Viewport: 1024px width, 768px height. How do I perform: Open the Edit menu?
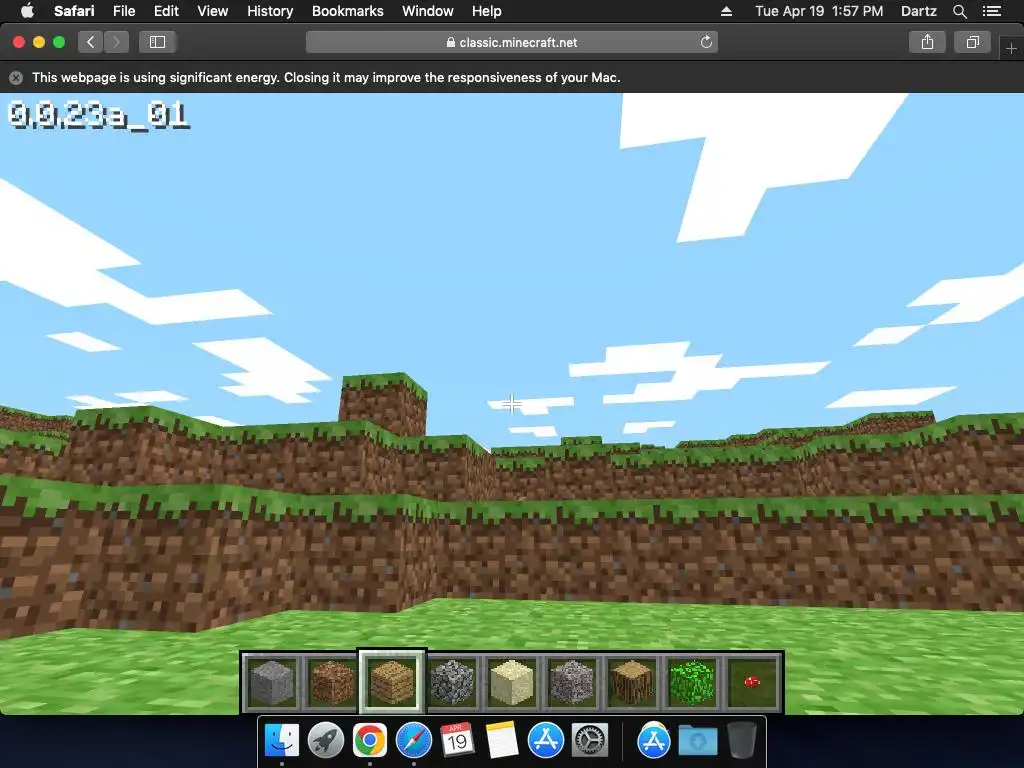tap(166, 11)
